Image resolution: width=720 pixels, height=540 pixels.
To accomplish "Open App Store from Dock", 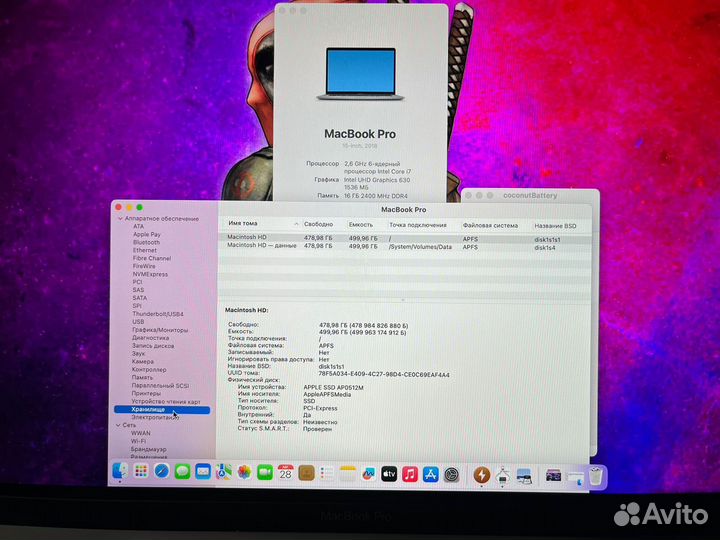I will click(431, 474).
